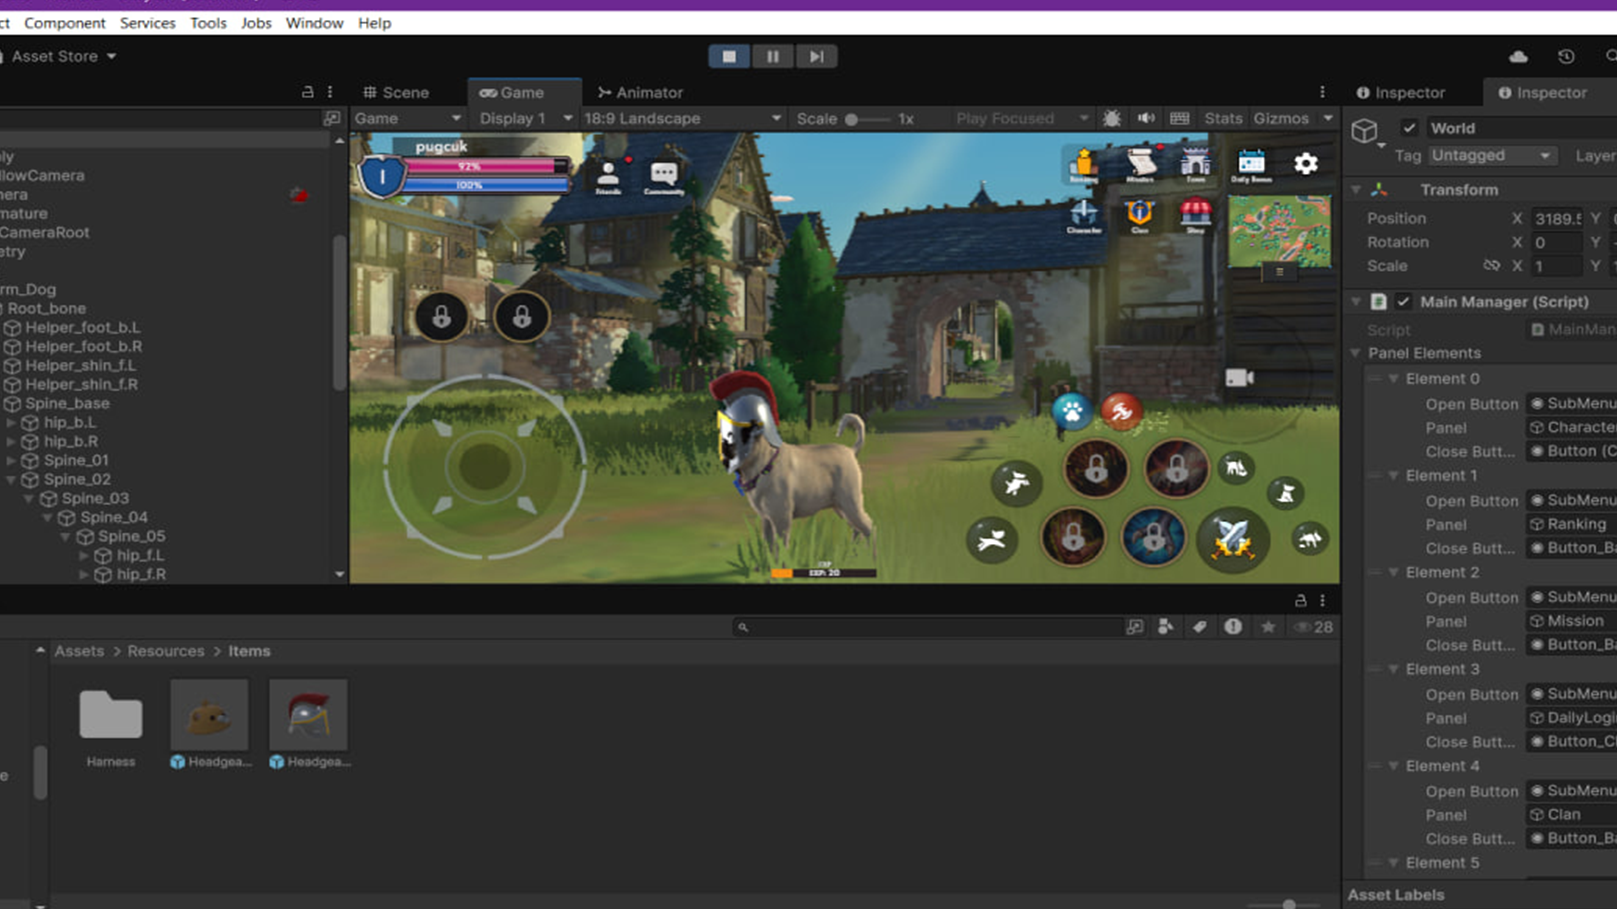Select Spine_base in hierarchy
The width and height of the screenshot is (1617, 909).
(67, 403)
